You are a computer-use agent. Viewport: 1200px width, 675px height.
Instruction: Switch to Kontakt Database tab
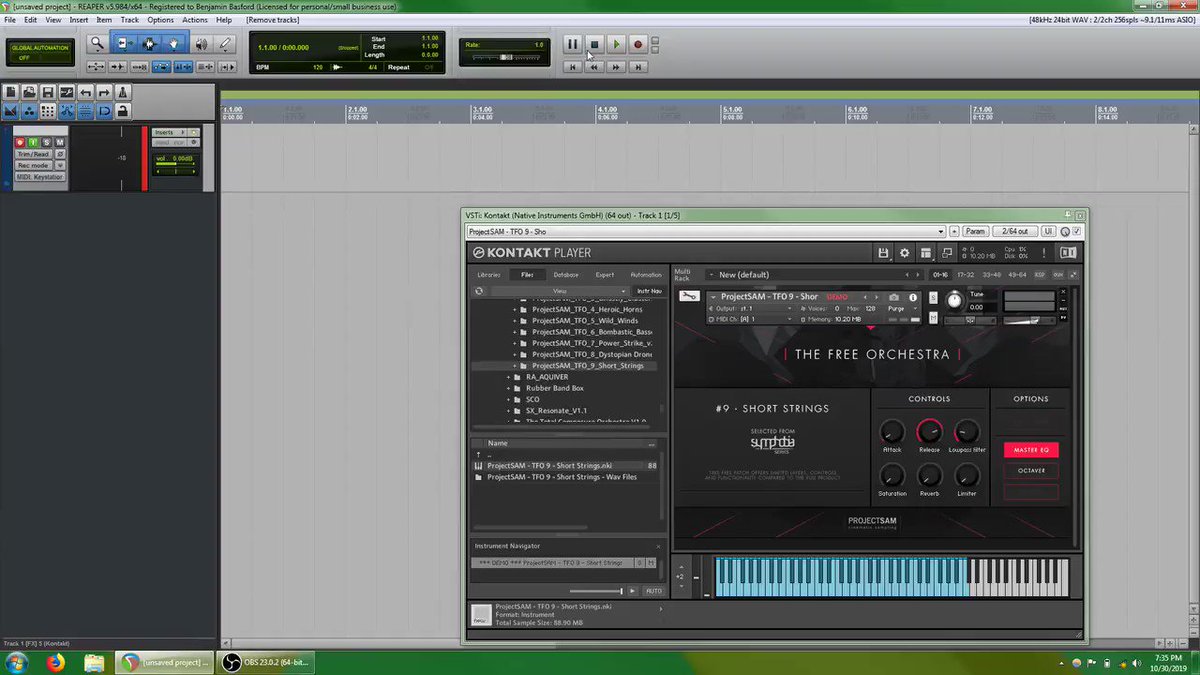coord(566,275)
